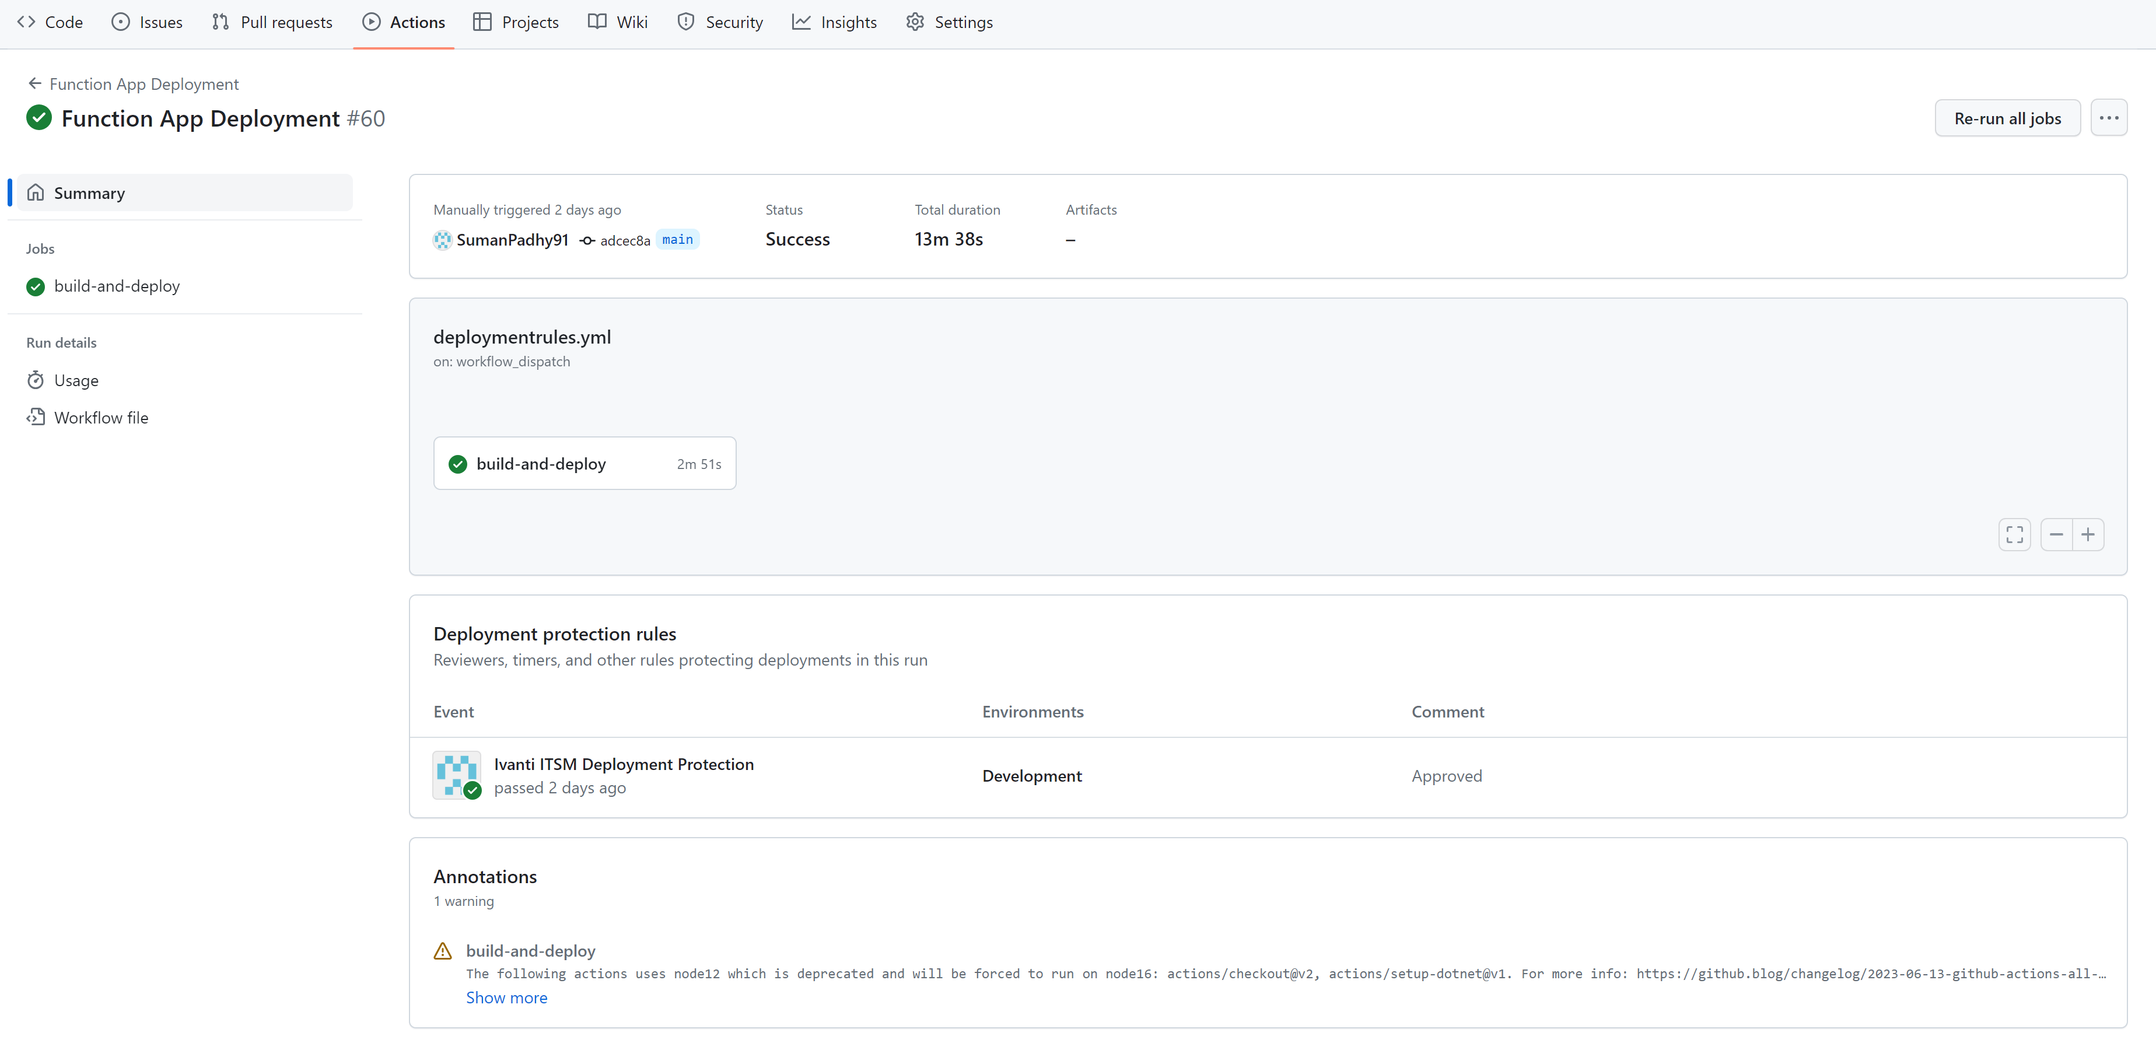This screenshot has height=1064, width=2156.
Task: Zoom out the workflow graph
Action: (x=2056, y=535)
